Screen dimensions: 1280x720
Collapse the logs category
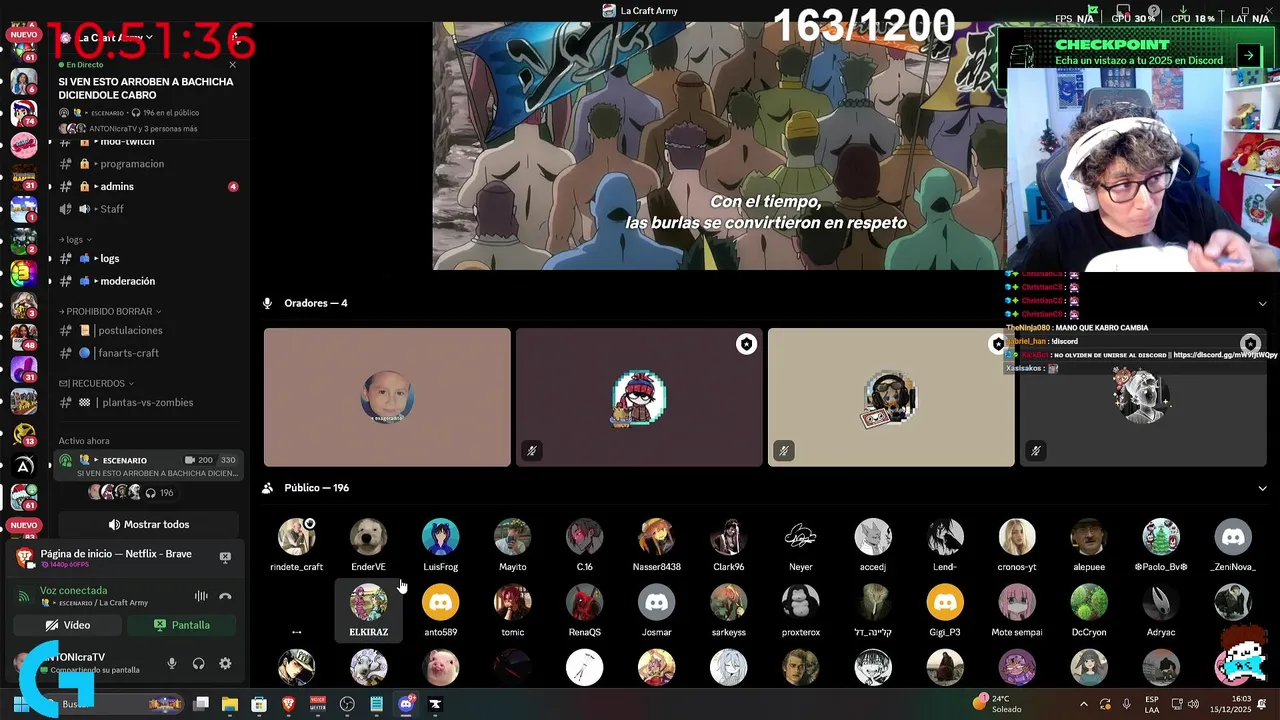pyautogui.click(x=75, y=240)
